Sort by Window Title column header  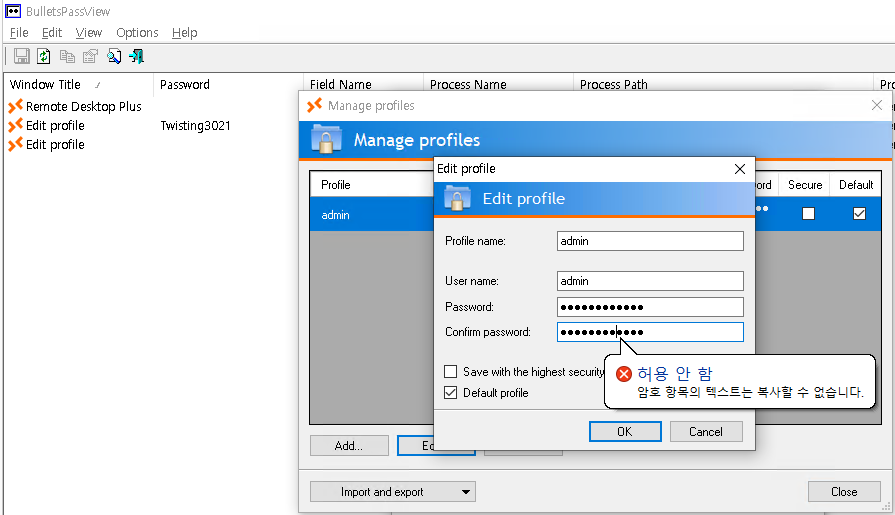click(x=78, y=85)
